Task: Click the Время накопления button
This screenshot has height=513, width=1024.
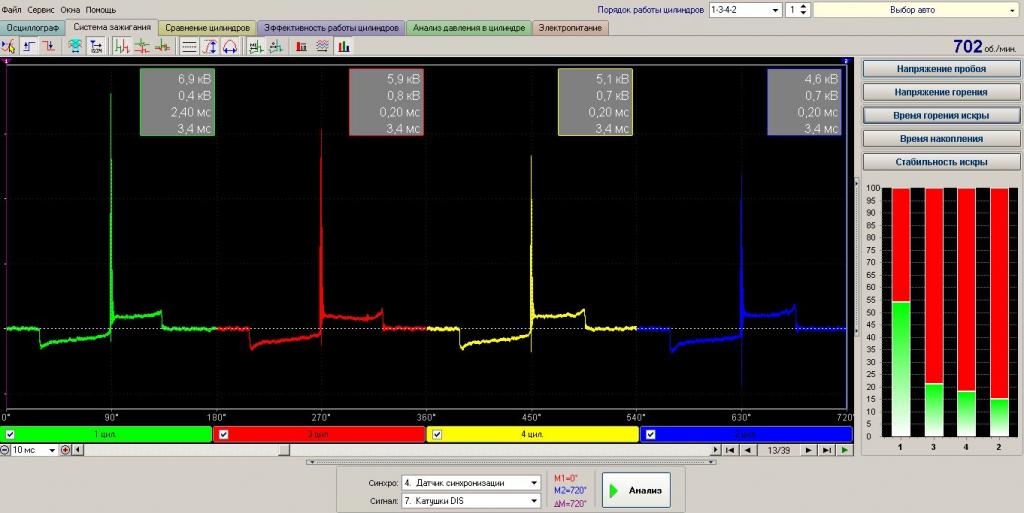Action: [x=941, y=138]
